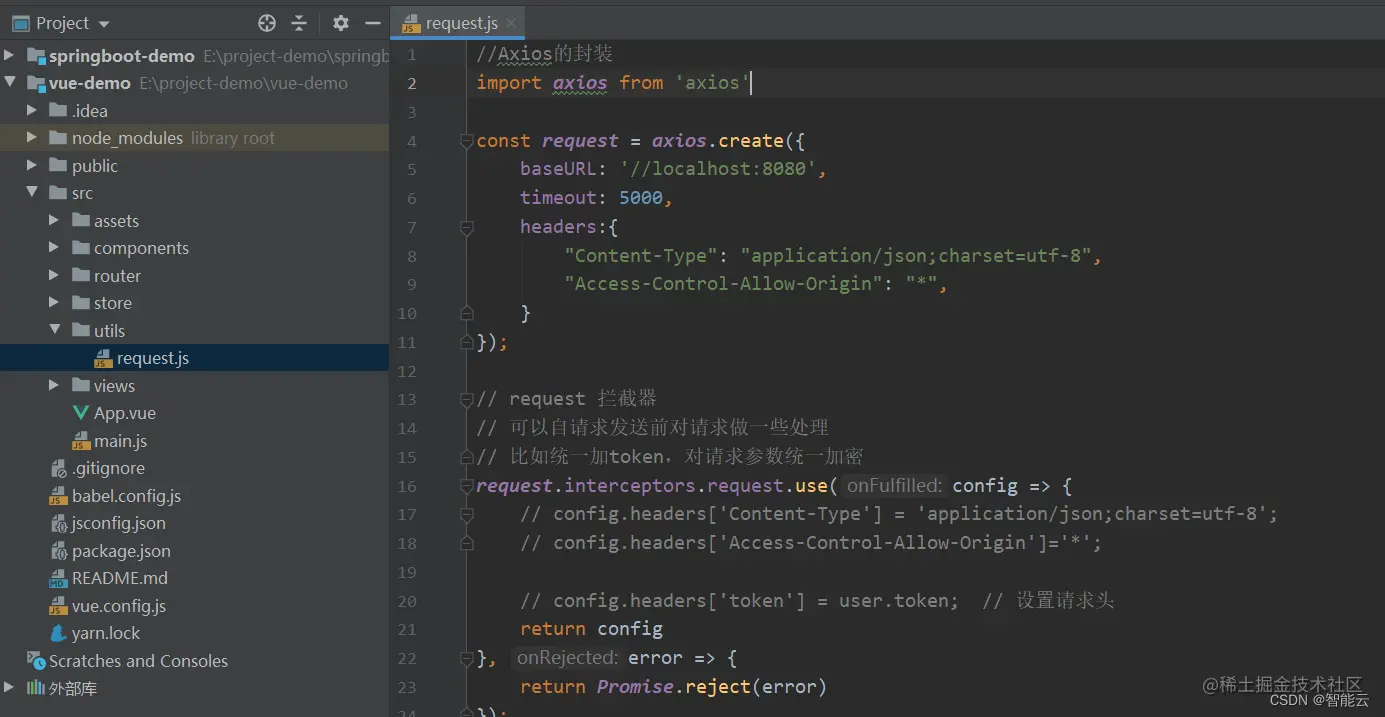Fold the headers block at line 7

pos(466,227)
